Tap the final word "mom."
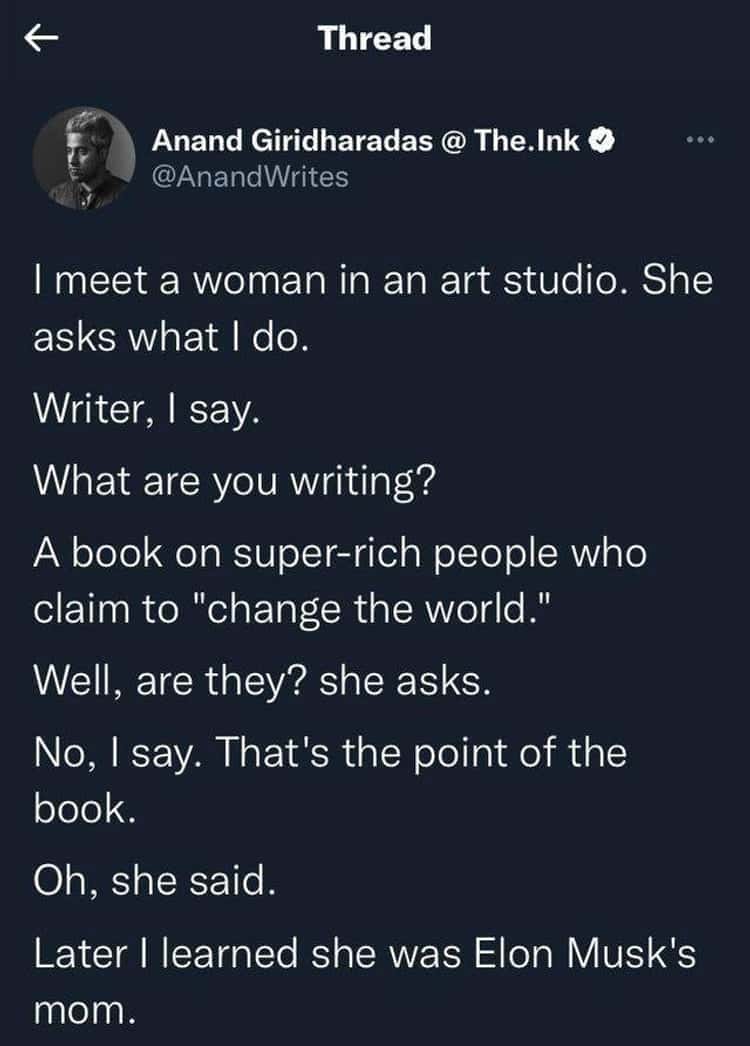This screenshot has height=1046, width=750. (85, 1011)
